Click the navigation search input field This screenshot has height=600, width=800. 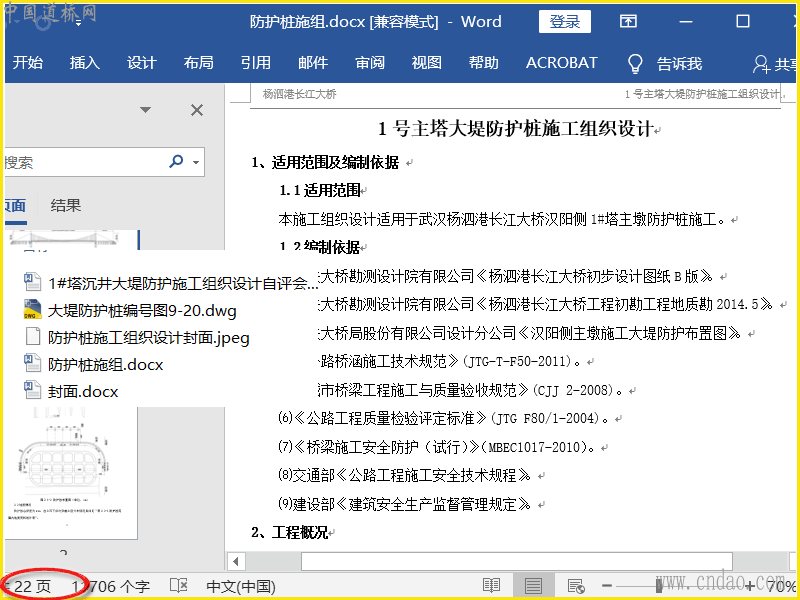(84, 162)
